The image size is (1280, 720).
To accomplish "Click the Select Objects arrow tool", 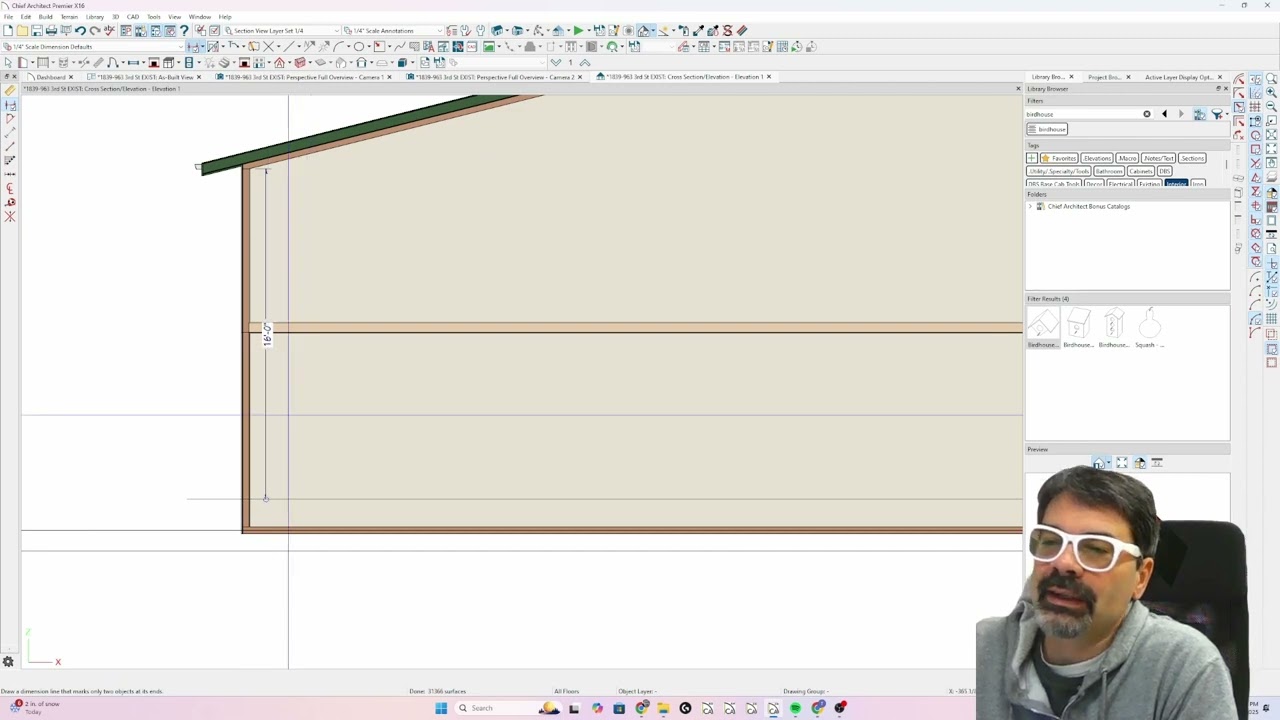I will [x=8, y=62].
